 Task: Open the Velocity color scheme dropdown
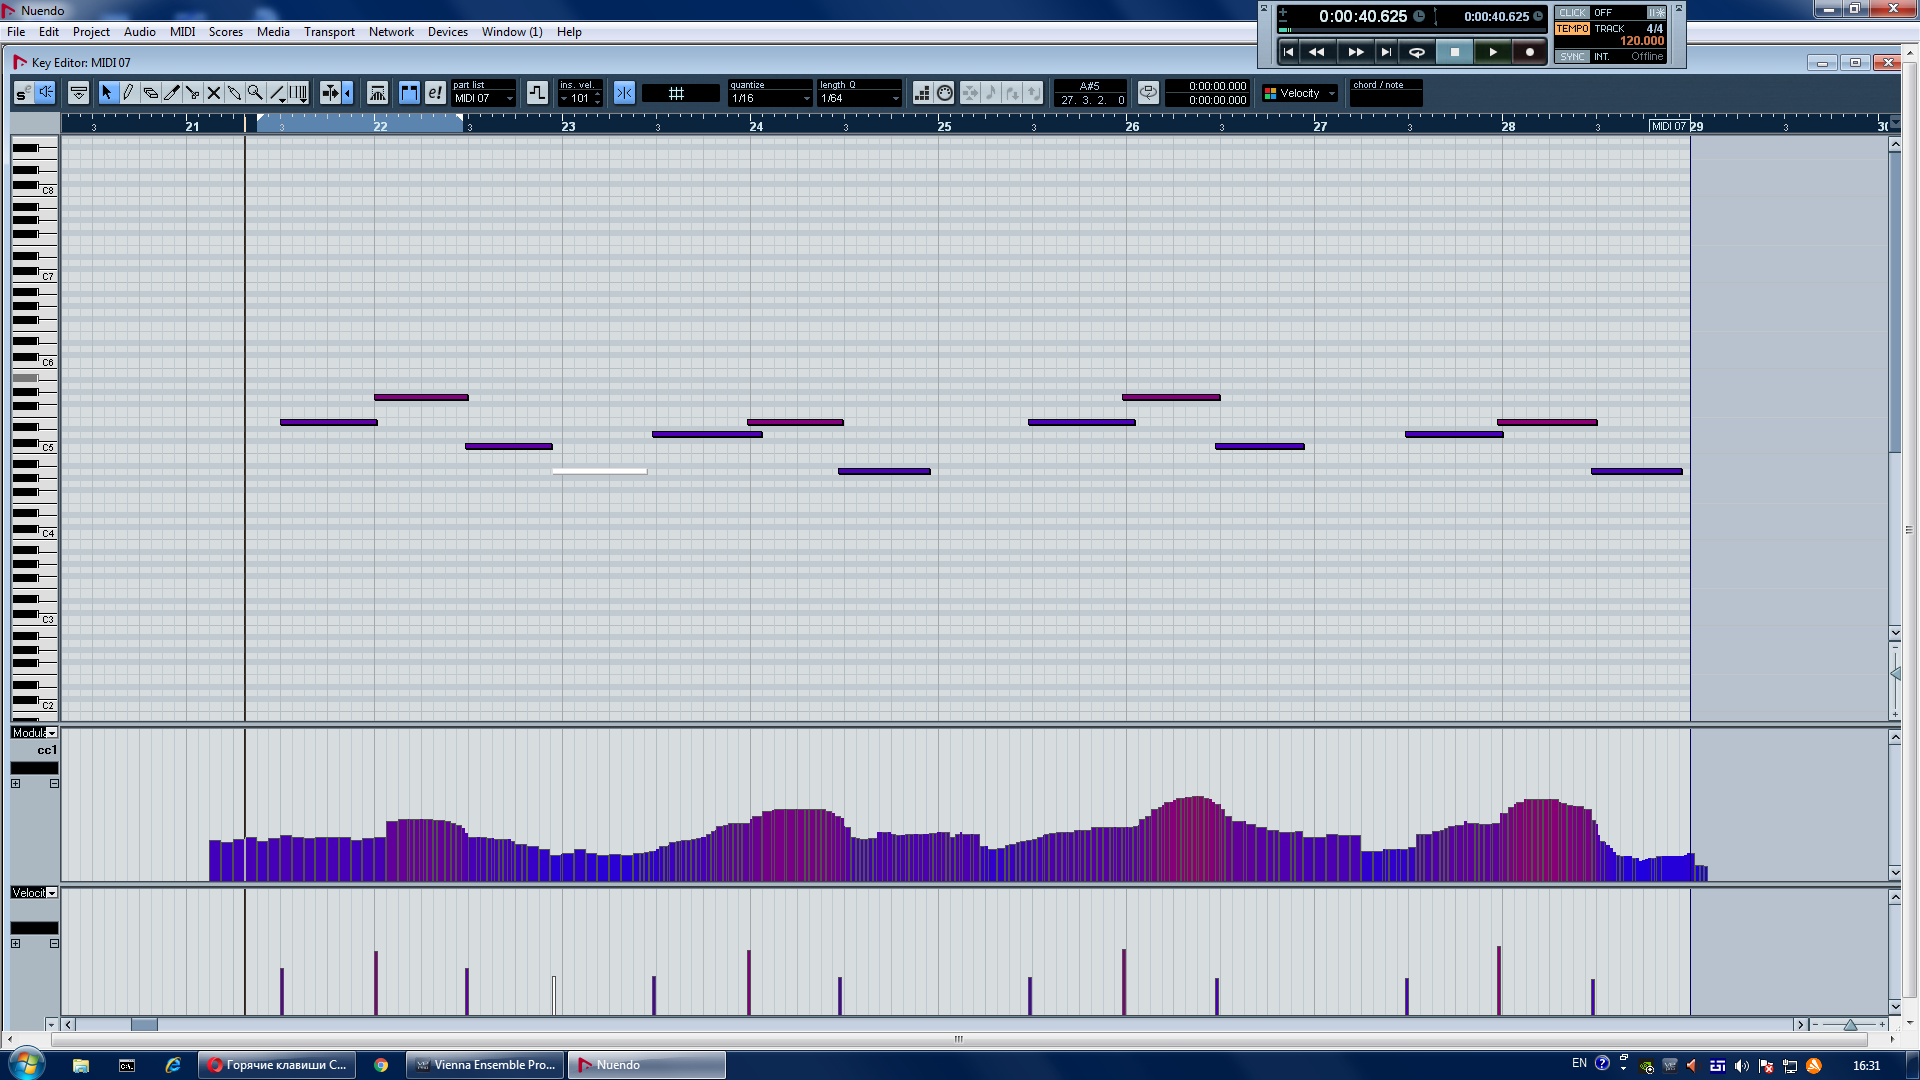point(1300,93)
